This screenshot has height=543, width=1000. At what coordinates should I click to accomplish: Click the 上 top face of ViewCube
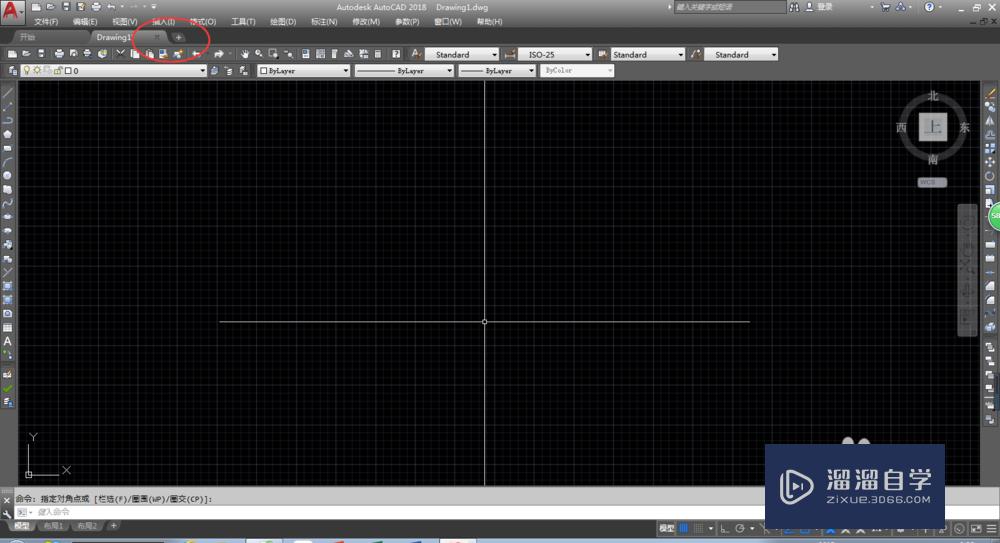(933, 127)
